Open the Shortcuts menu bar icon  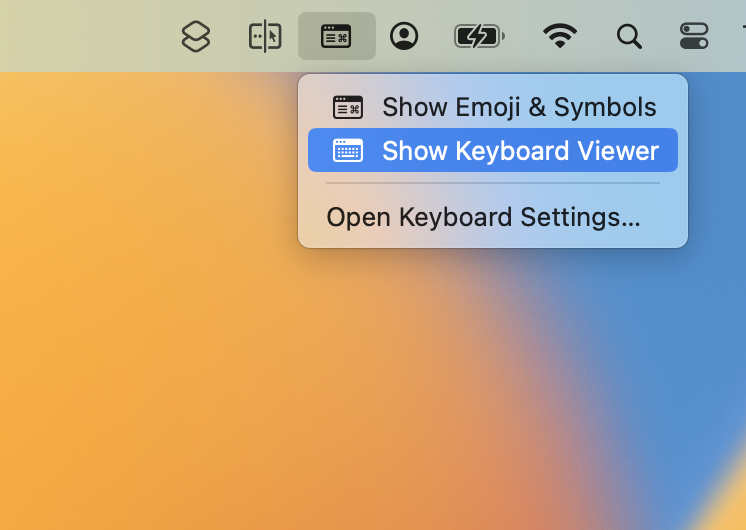coord(196,36)
